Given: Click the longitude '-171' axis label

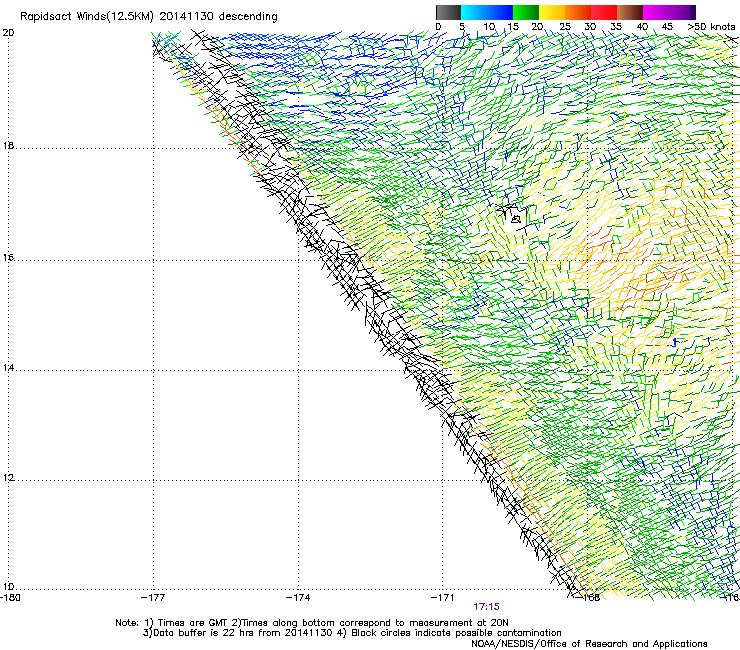Looking at the screenshot, I should click(x=443, y=598).
